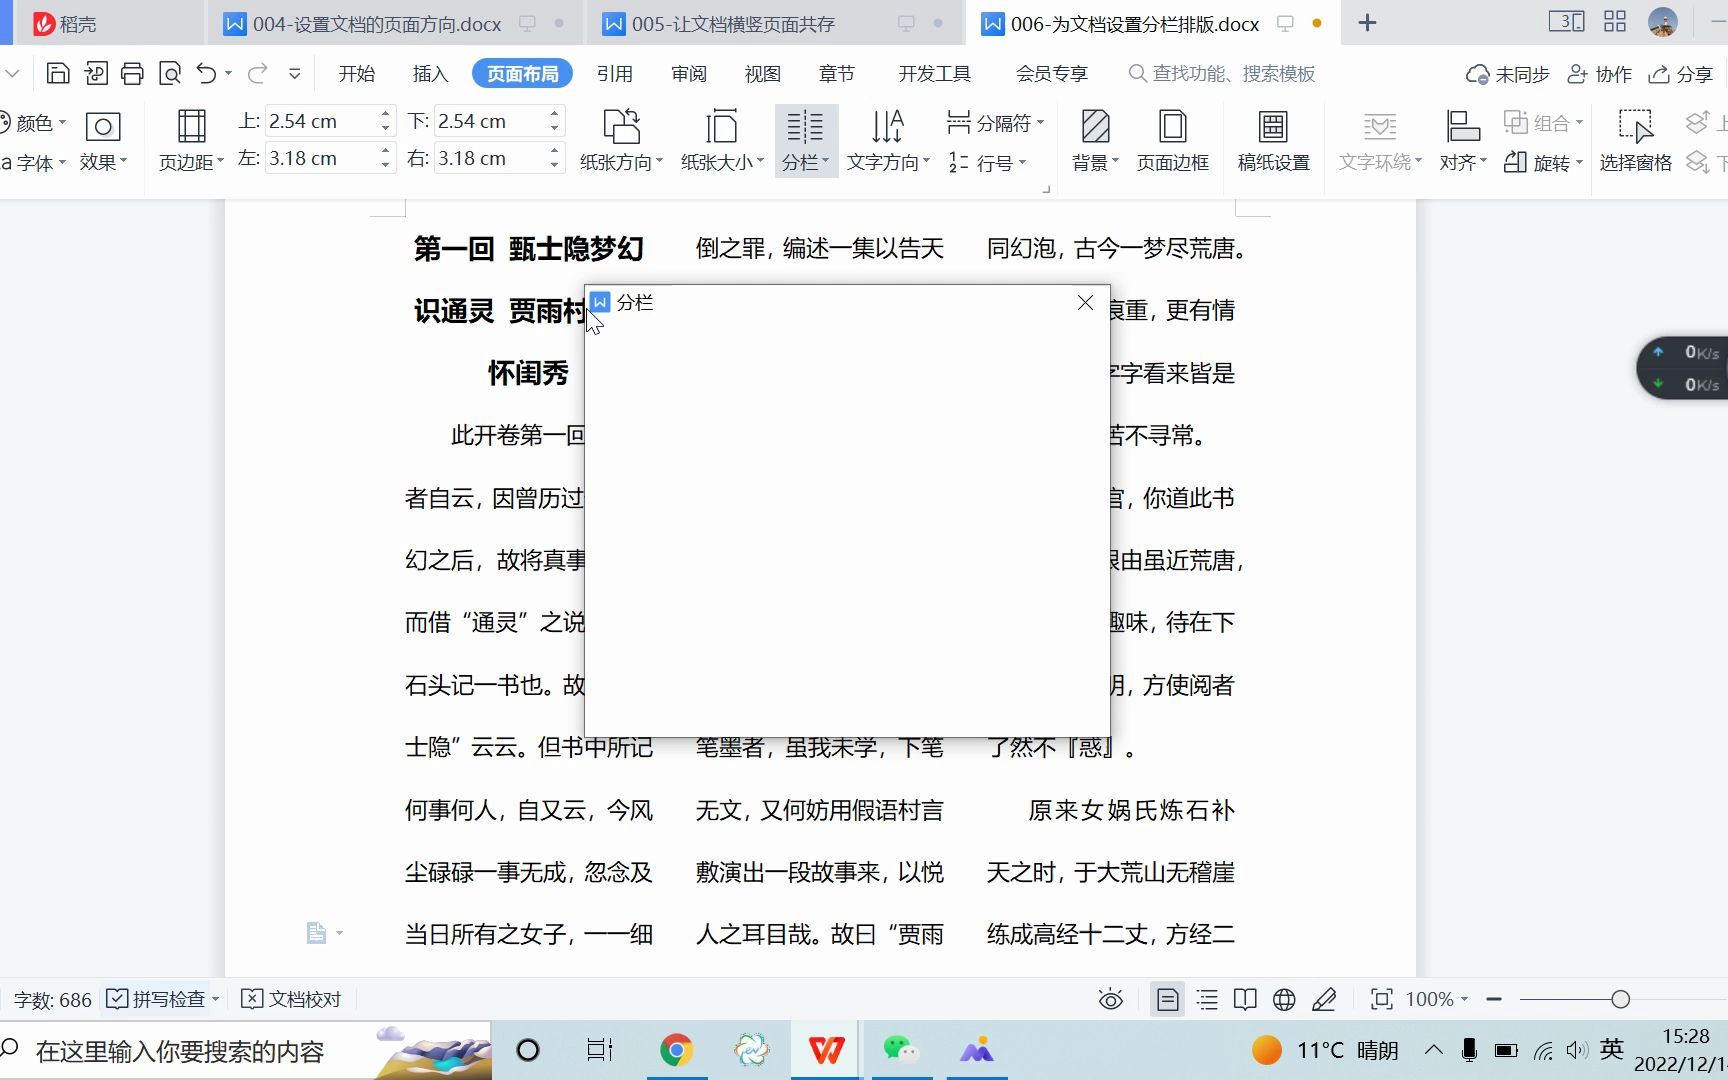The height and width of the screenshot is (1080, 1728).
Task: Switch to reading view book icon
Action: coord(1245,999)
